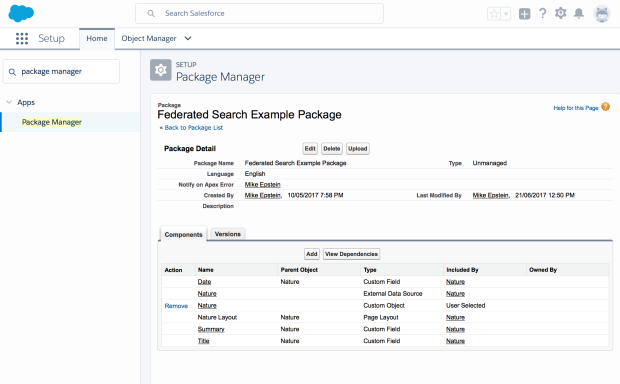Click the Quick Find box containing package manager

coord(61,72)
